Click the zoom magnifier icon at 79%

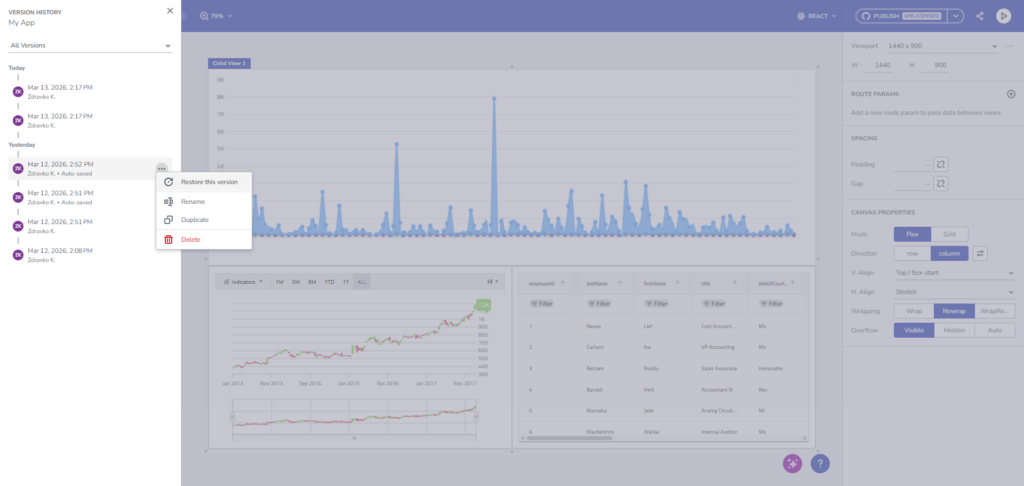tap(204, 16)
